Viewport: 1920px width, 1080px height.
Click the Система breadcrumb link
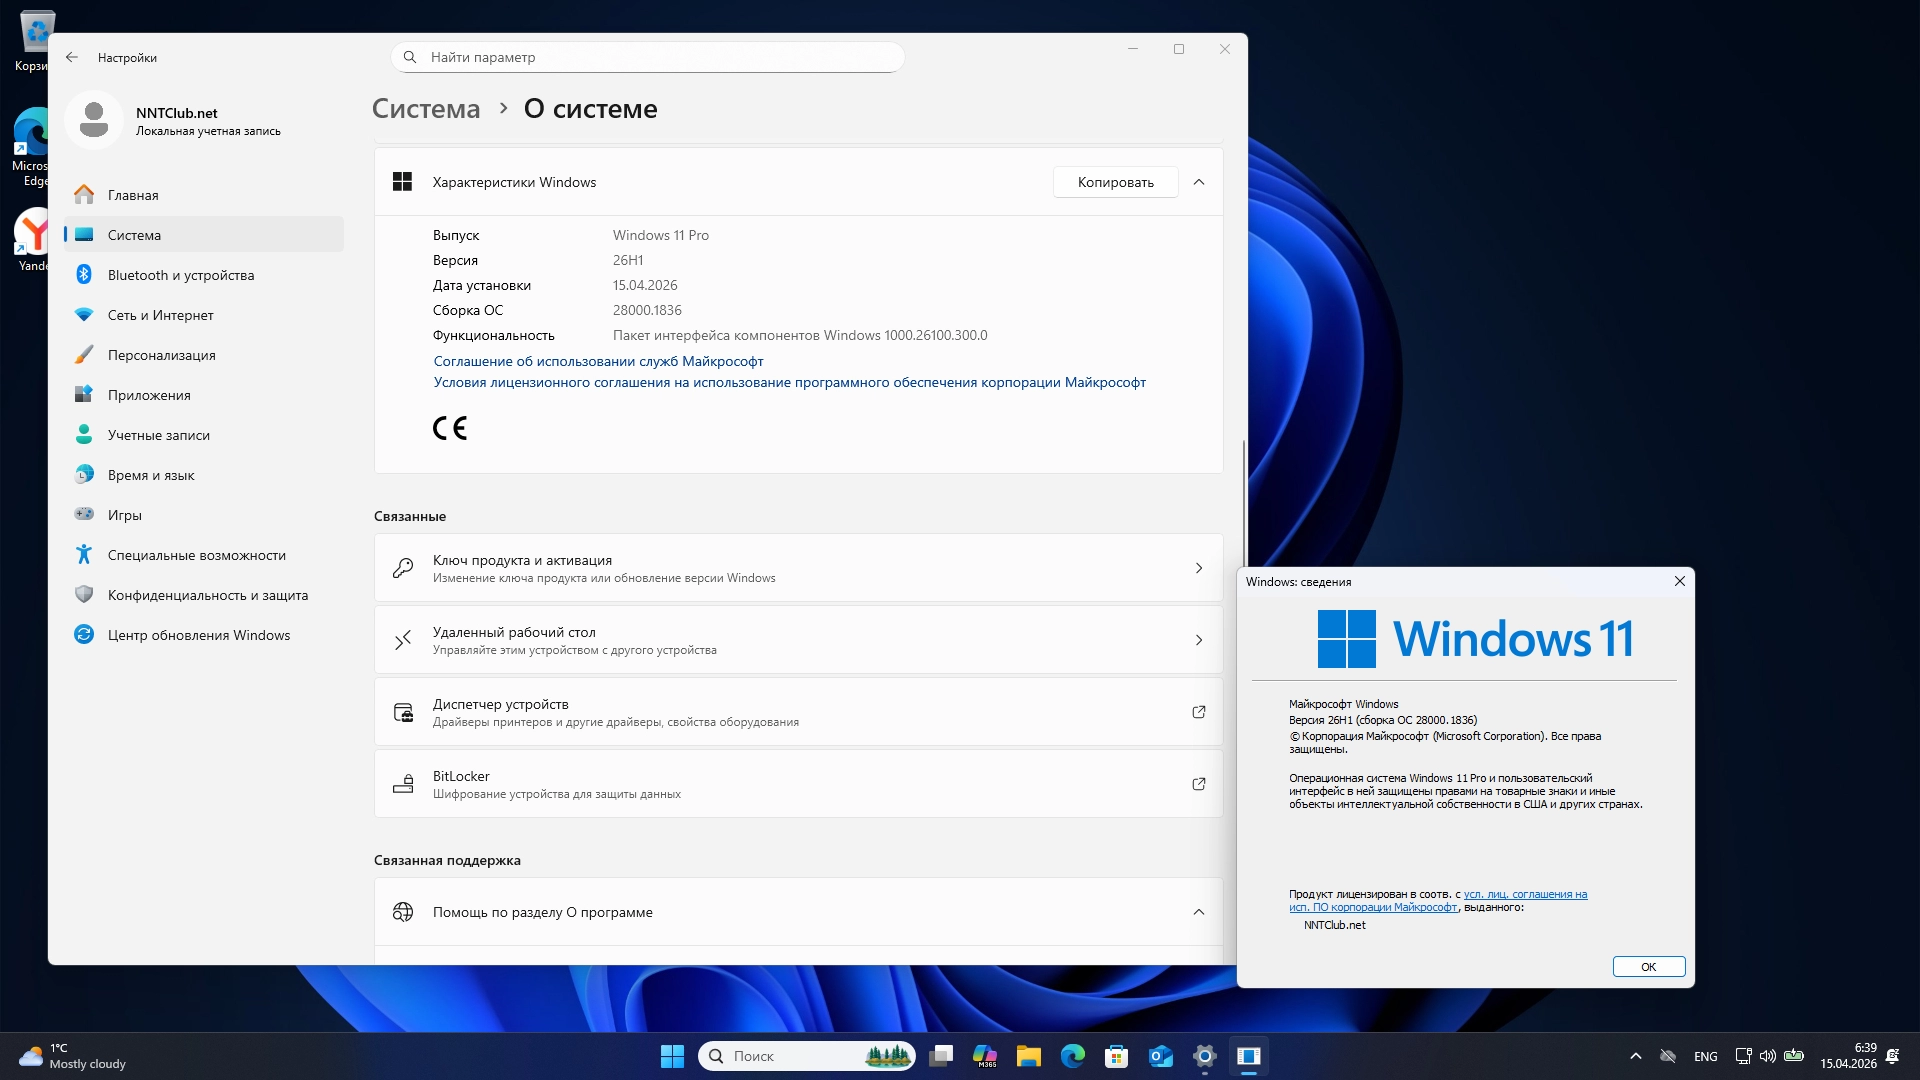[x=426, y=109]
